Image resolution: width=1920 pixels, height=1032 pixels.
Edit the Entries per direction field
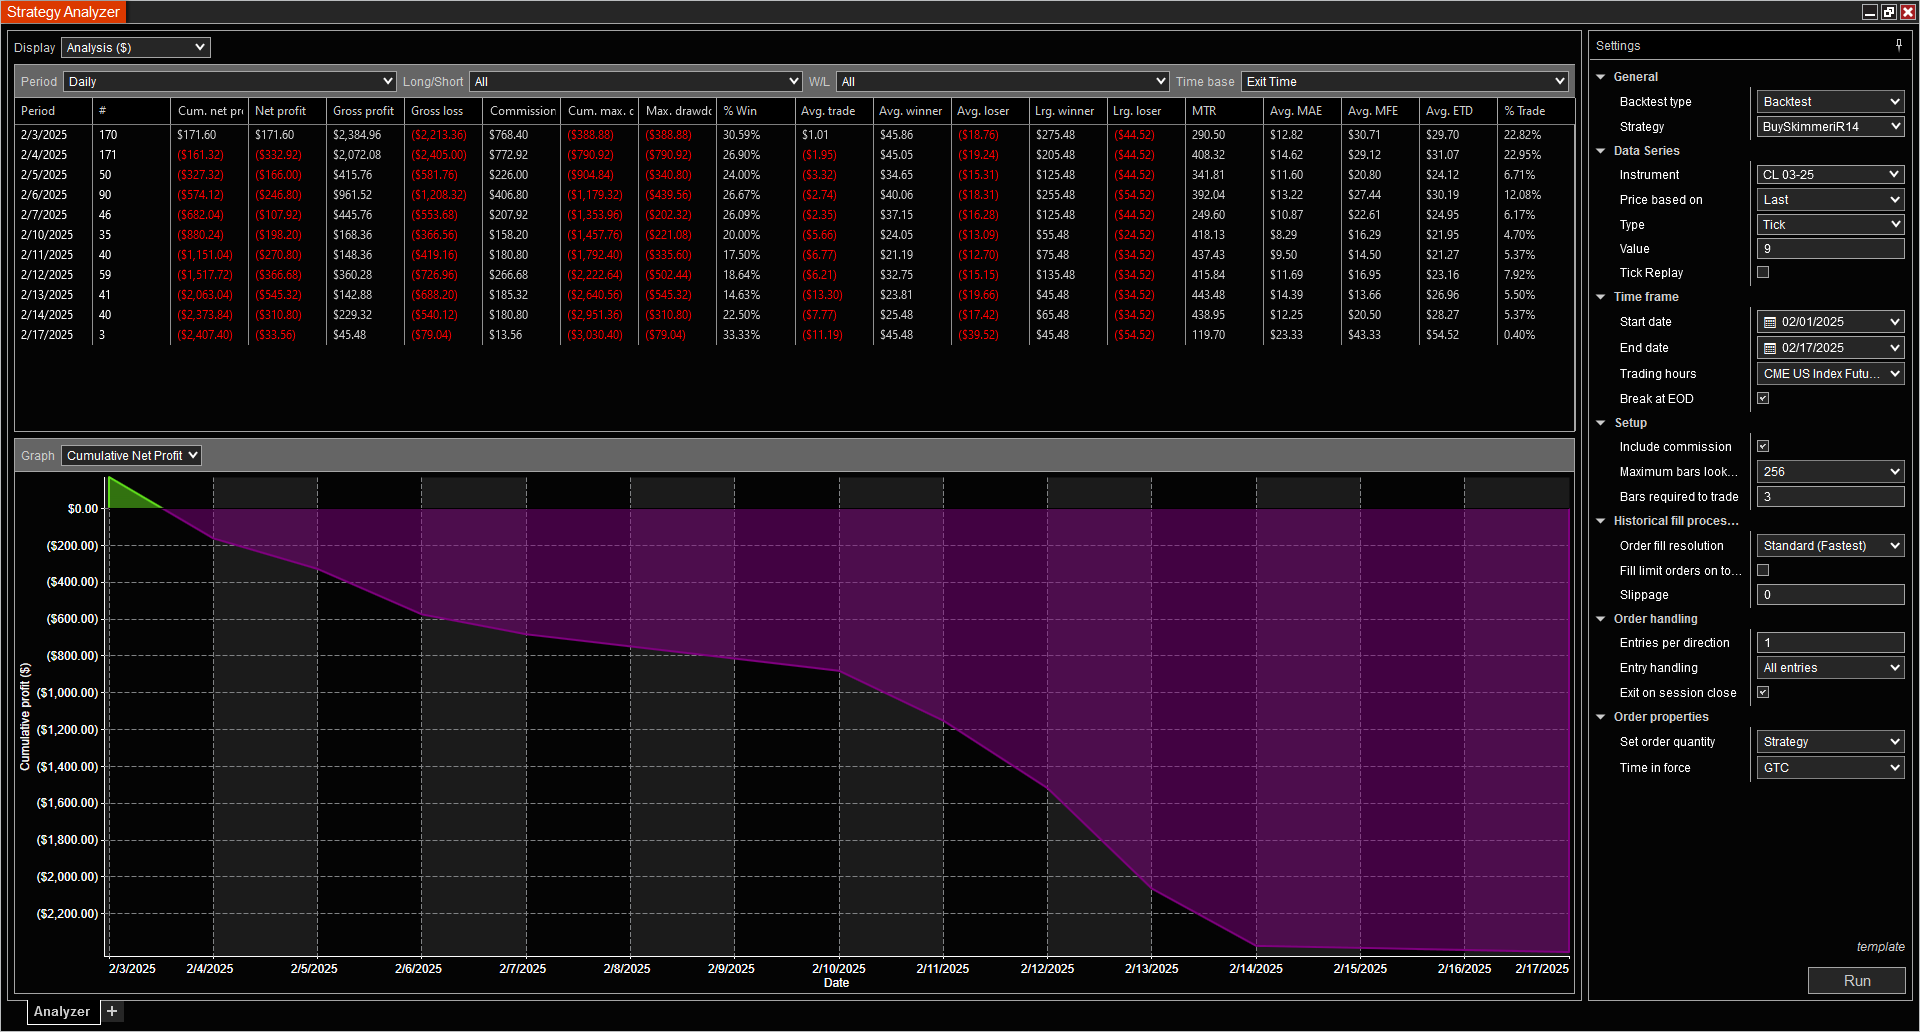[x=1830, y=643]
